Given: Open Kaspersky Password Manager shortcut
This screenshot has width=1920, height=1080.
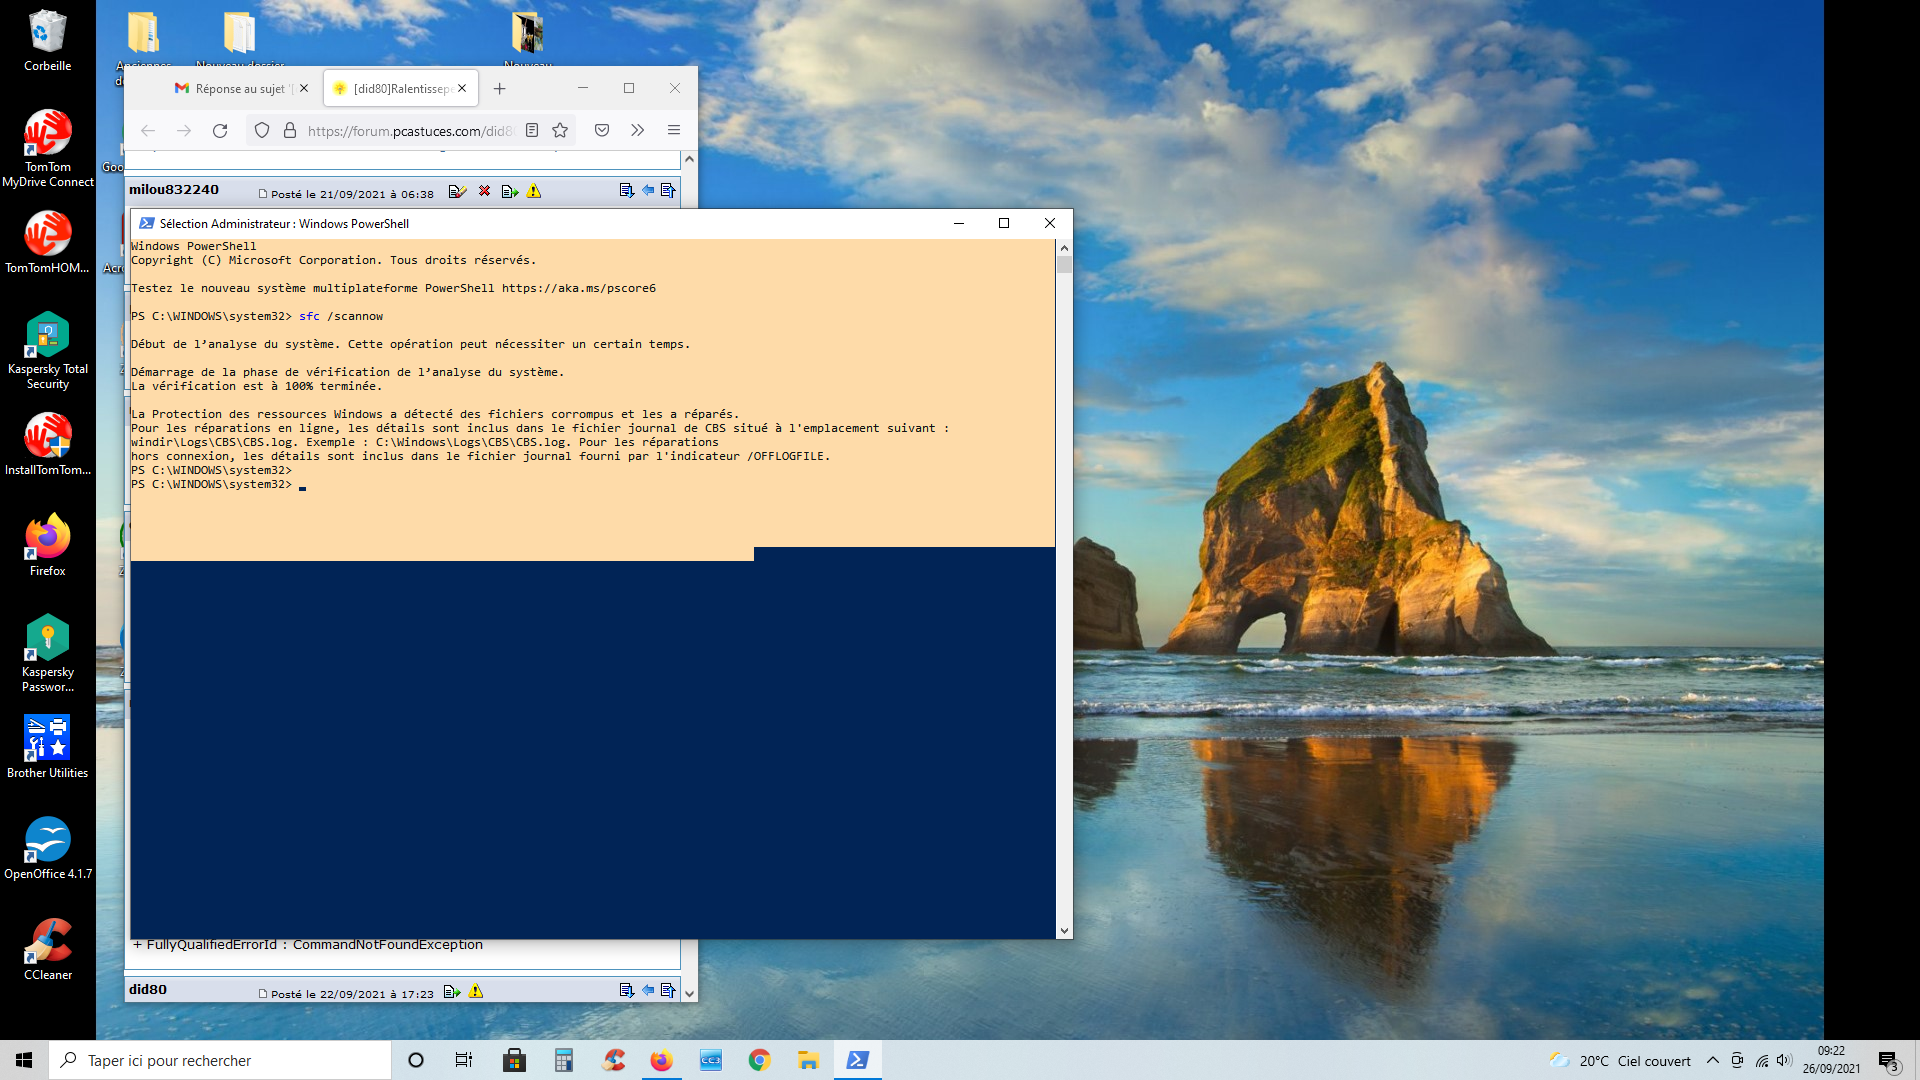Looking at the screenshot, I should [x=47, y=653].
